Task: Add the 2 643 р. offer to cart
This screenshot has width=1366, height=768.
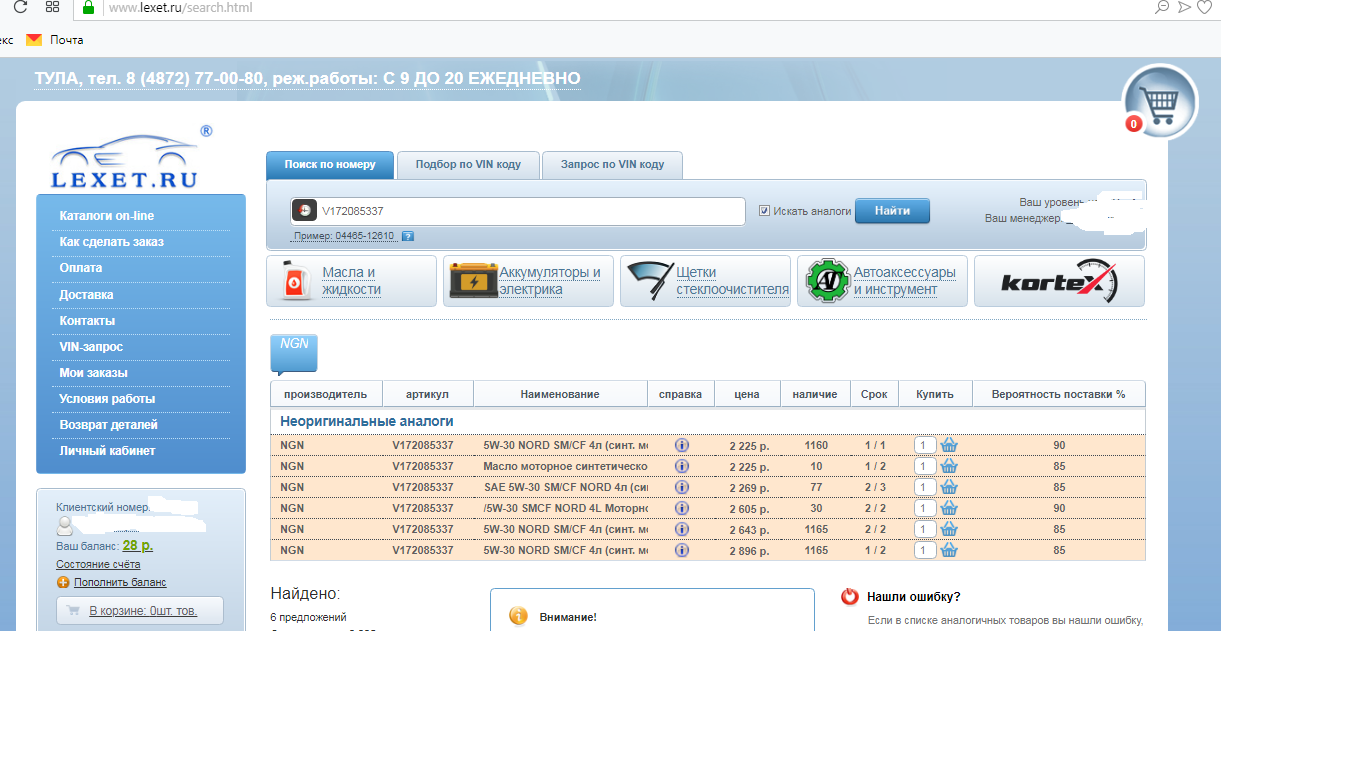Action: [x=949, y=529]
